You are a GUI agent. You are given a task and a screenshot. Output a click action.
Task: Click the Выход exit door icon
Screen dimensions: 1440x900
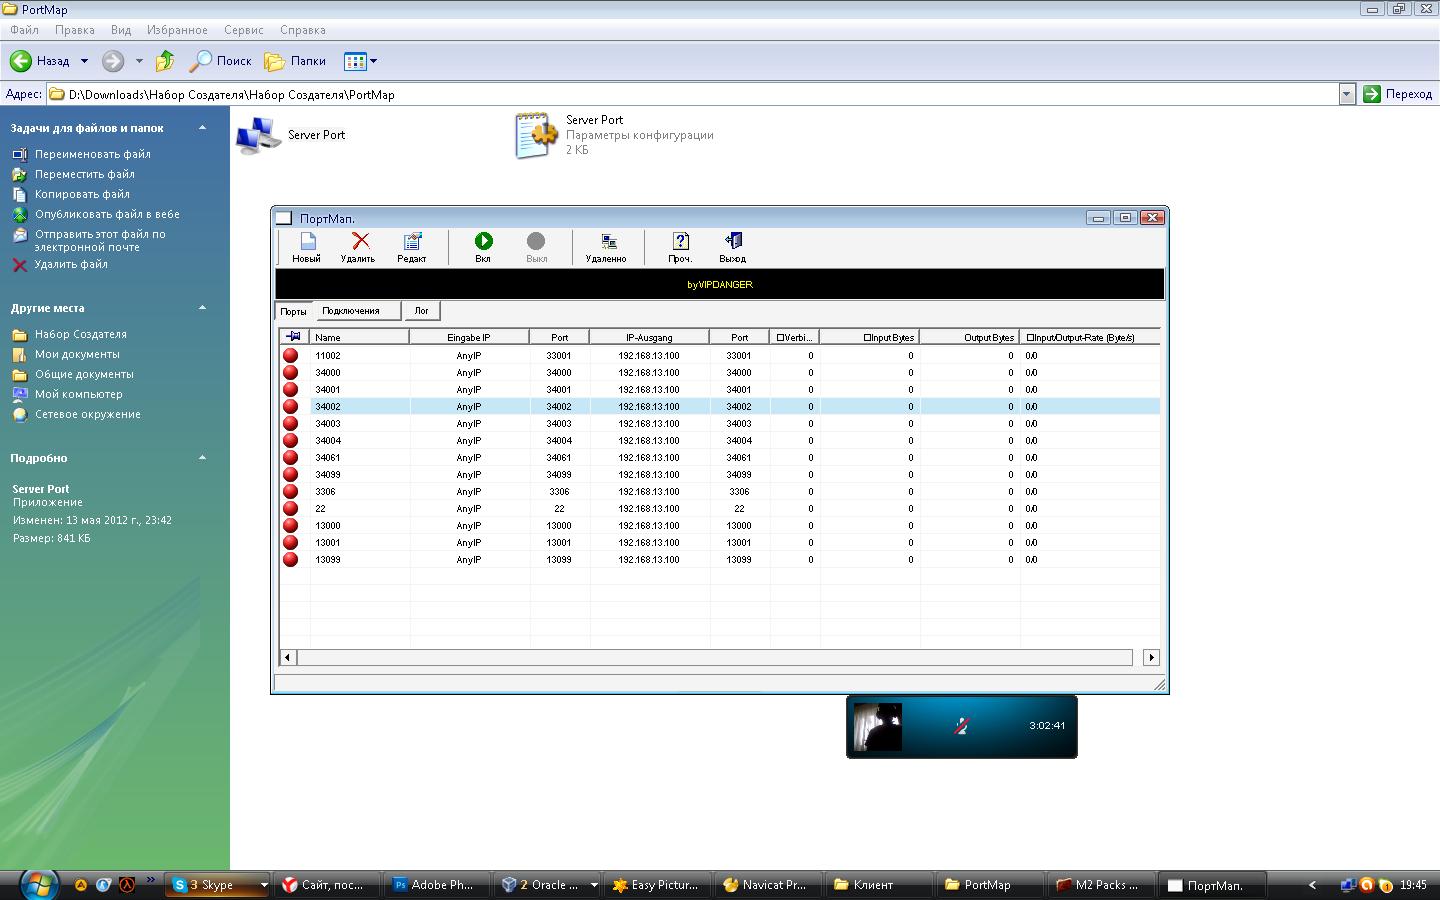click(x=733, y=242)
